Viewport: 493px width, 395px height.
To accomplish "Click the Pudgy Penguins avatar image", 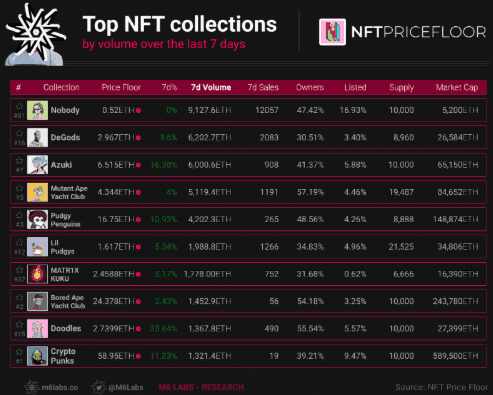I will click(x=37, y=219).
